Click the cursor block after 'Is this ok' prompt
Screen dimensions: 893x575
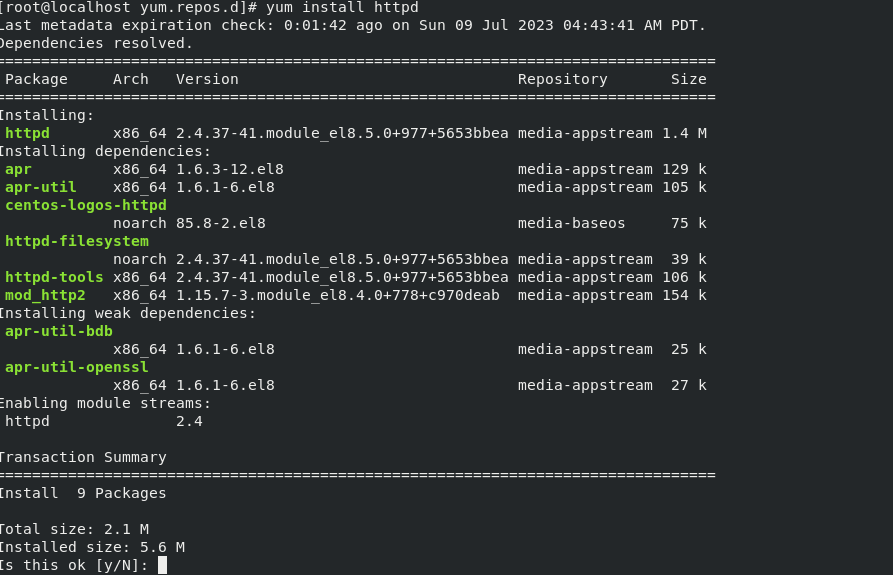(x=162, y=565)
